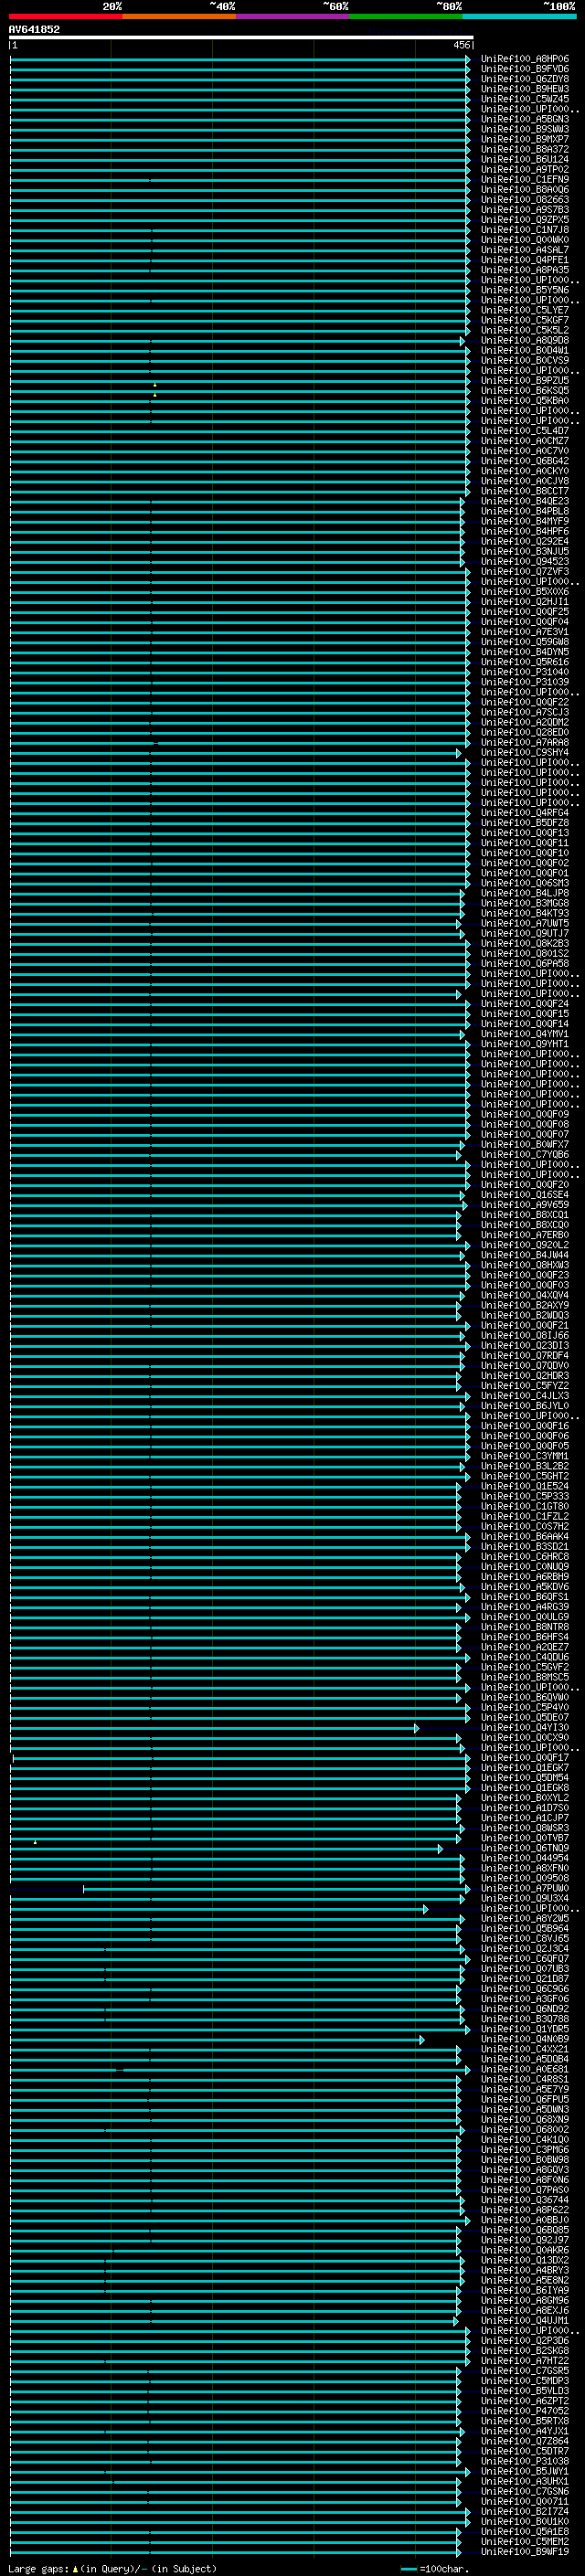Viewport: 585px width, 2576px height.
Task: Click the green ~80% identity legend segment
Action: (x=406, y=16)
